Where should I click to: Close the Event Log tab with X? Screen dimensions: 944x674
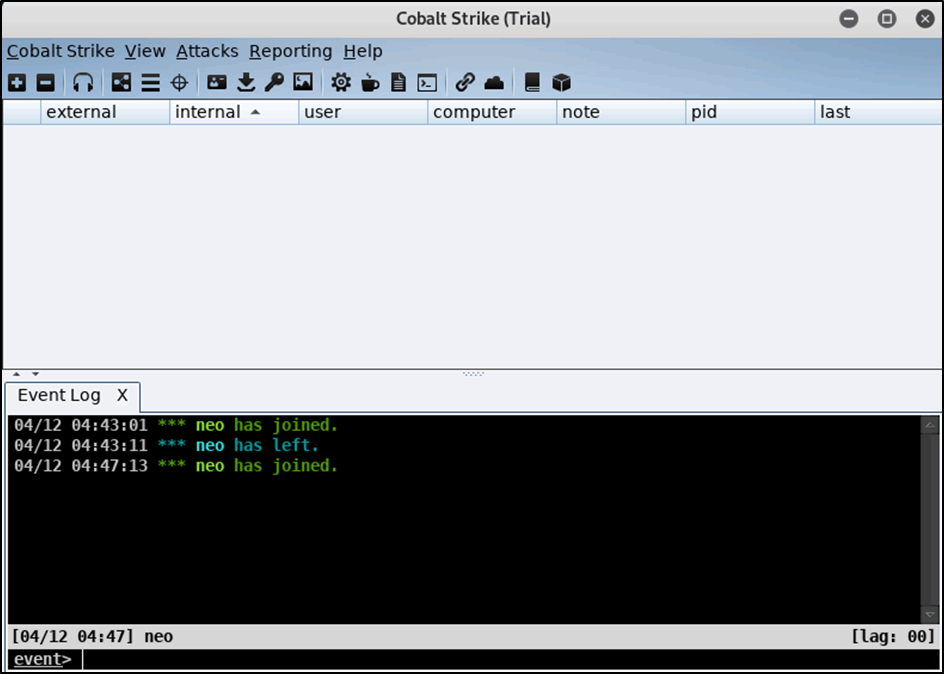122,395
